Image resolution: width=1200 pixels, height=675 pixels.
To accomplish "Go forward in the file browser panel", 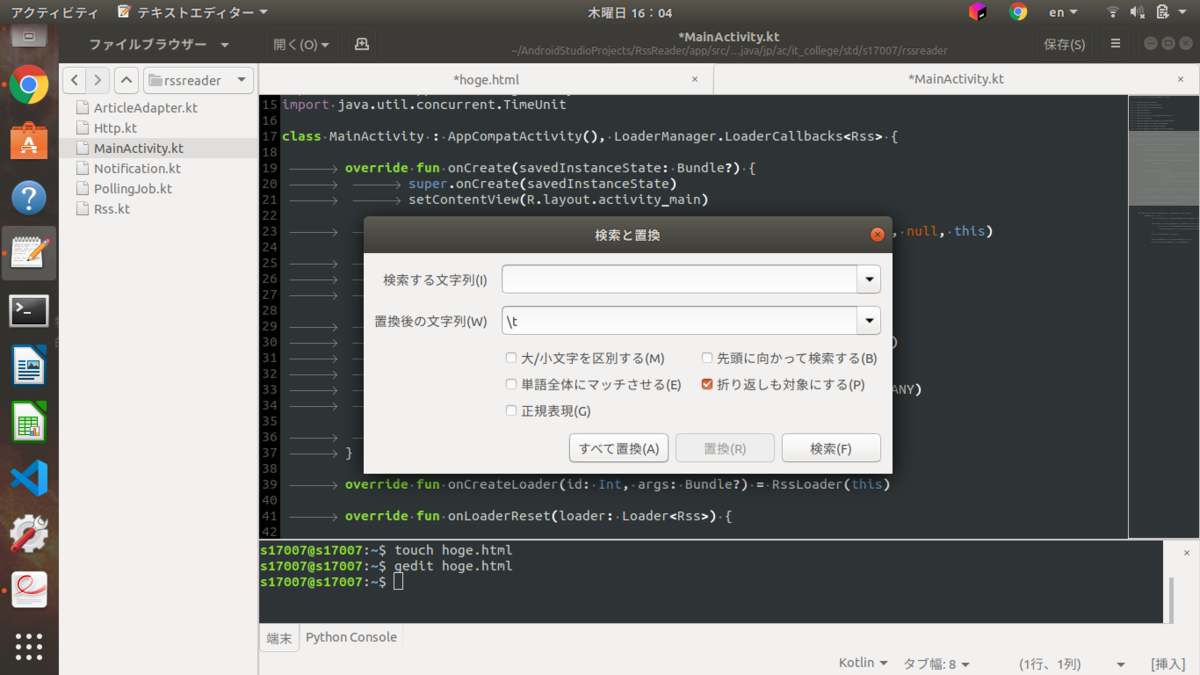I will 98,80.
